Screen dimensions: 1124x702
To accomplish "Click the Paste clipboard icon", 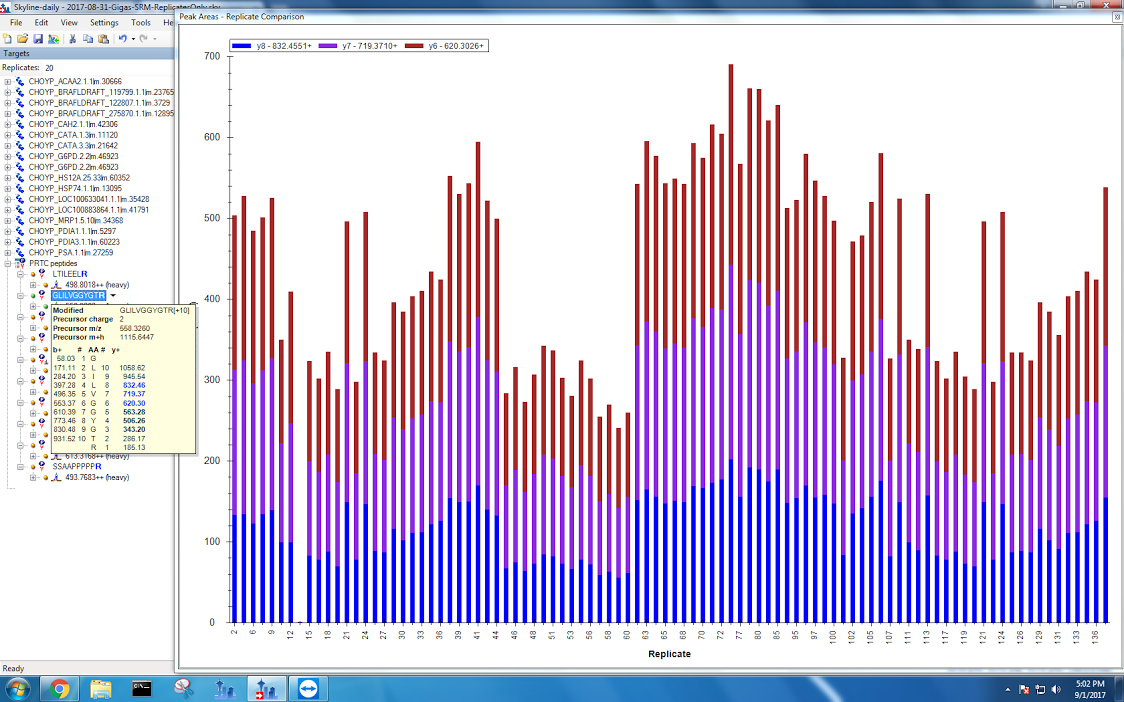I will tap(102, 39).
